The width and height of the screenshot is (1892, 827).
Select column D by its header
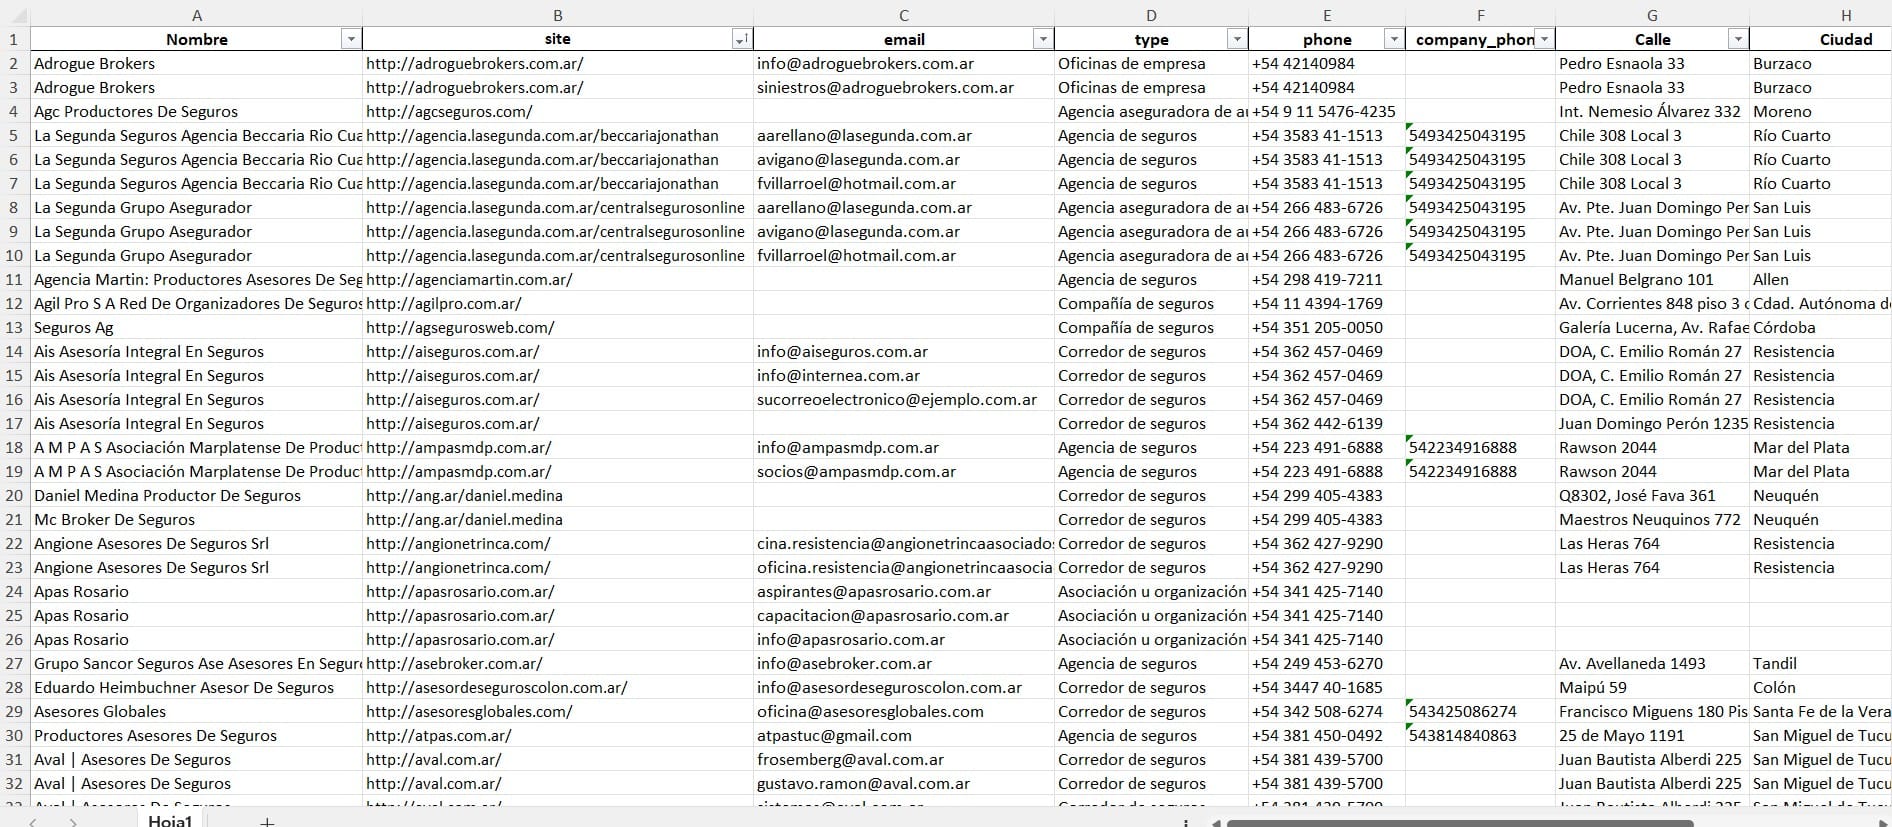[1151, 15]
